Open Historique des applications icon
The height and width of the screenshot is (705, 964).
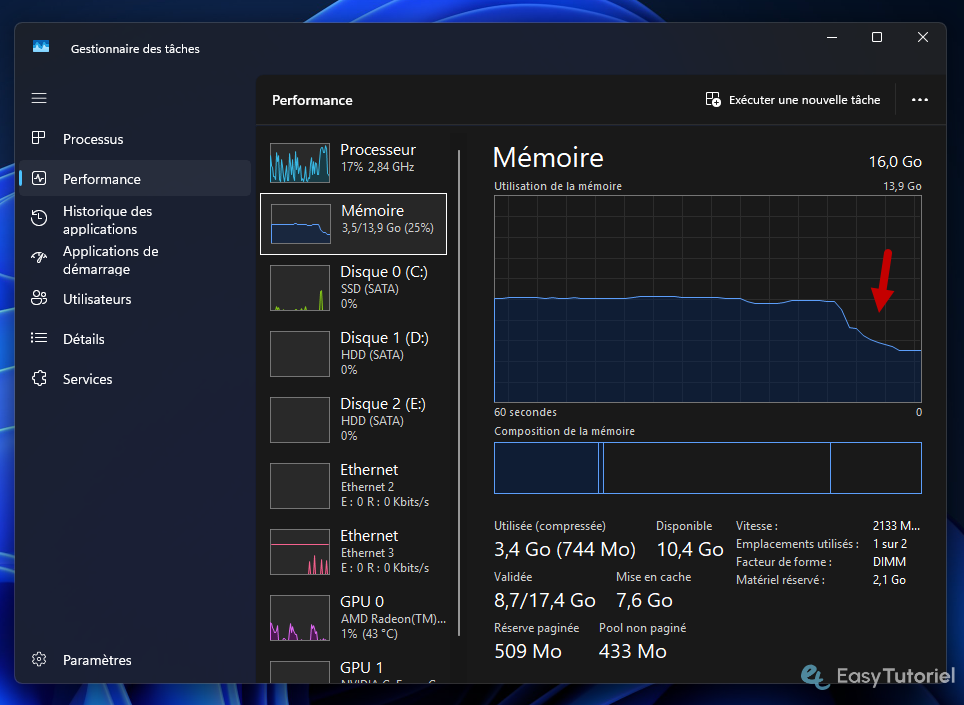39,219
